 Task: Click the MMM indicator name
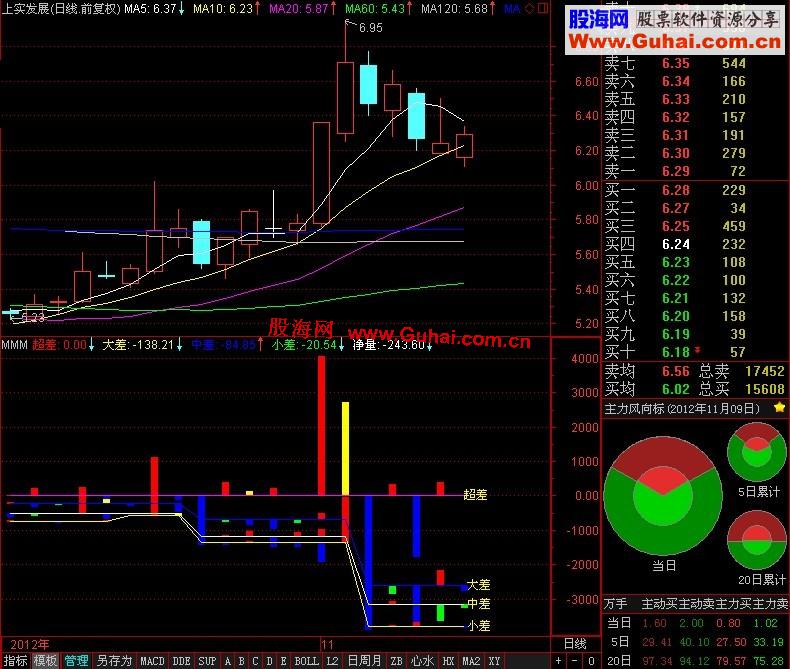(x=14, y=345)
